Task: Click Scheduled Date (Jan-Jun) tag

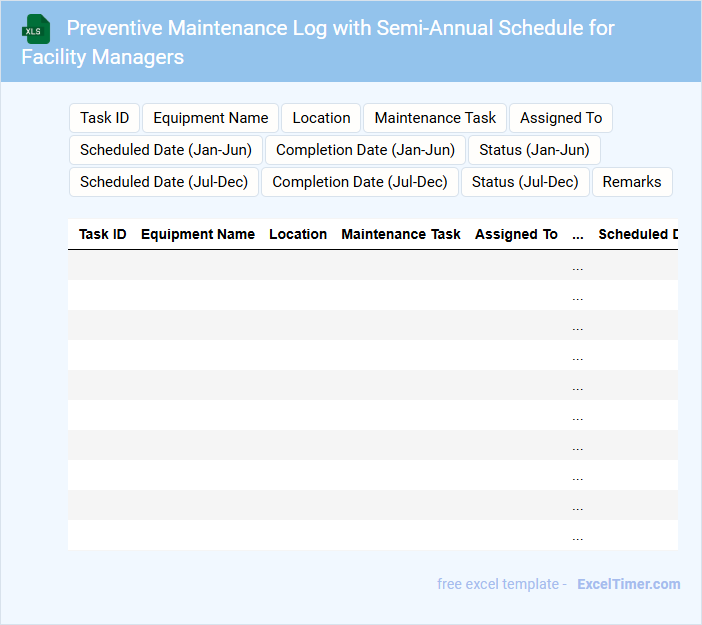Action: pos(165,150)
